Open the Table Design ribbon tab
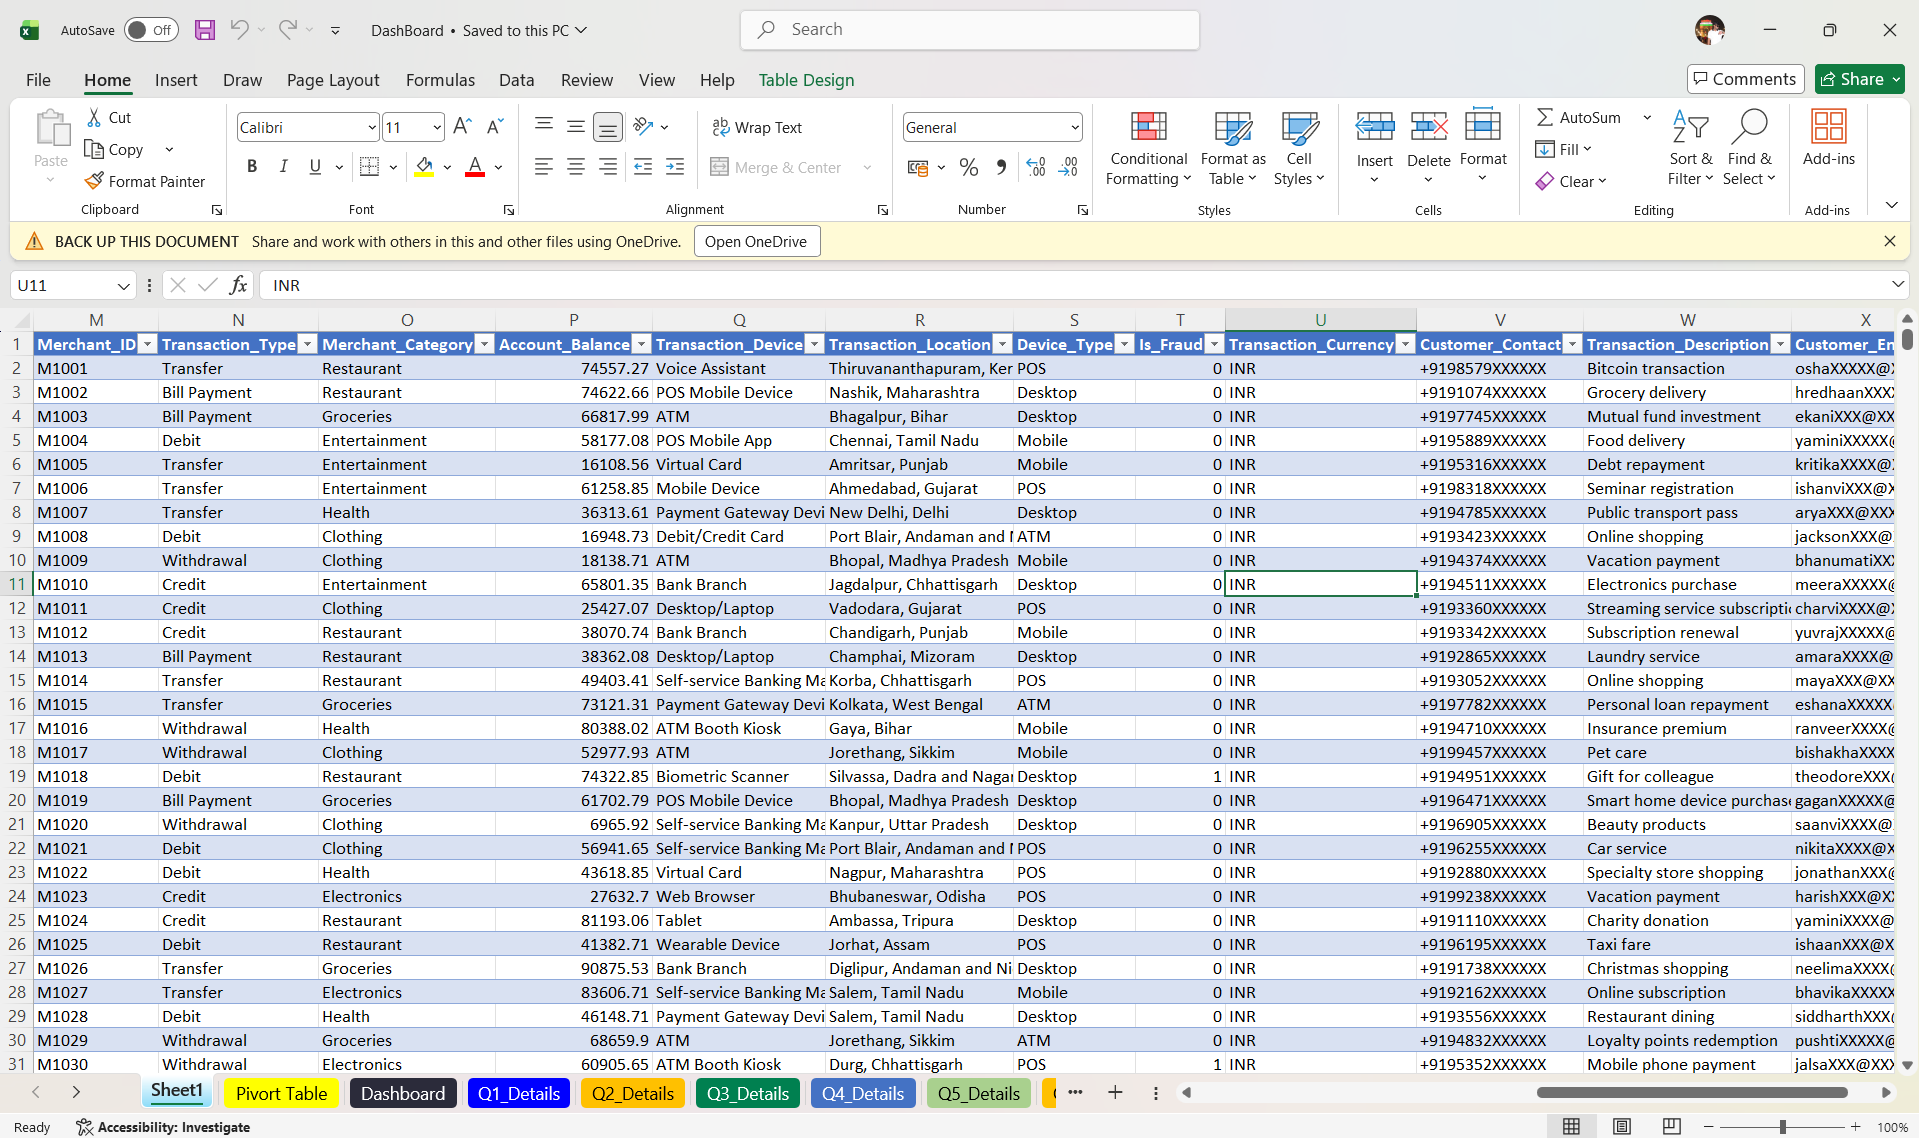 [x=806, y=80]
